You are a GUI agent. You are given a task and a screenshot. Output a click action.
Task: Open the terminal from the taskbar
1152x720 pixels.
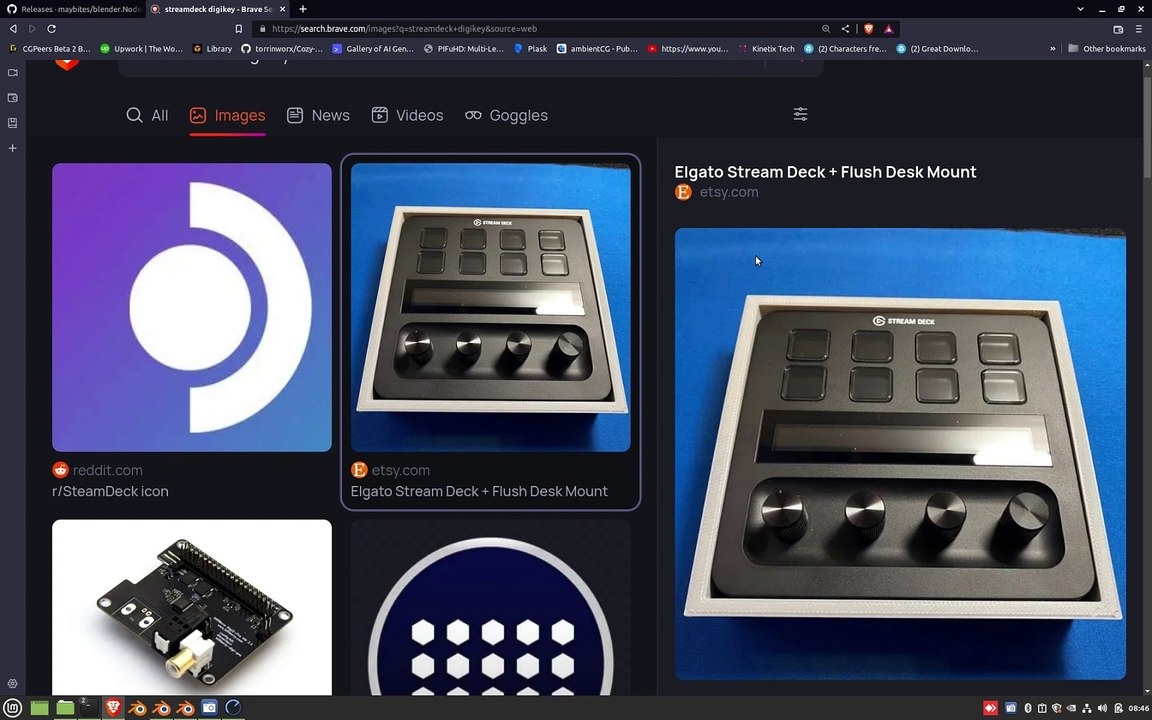[x=88, y=708]
